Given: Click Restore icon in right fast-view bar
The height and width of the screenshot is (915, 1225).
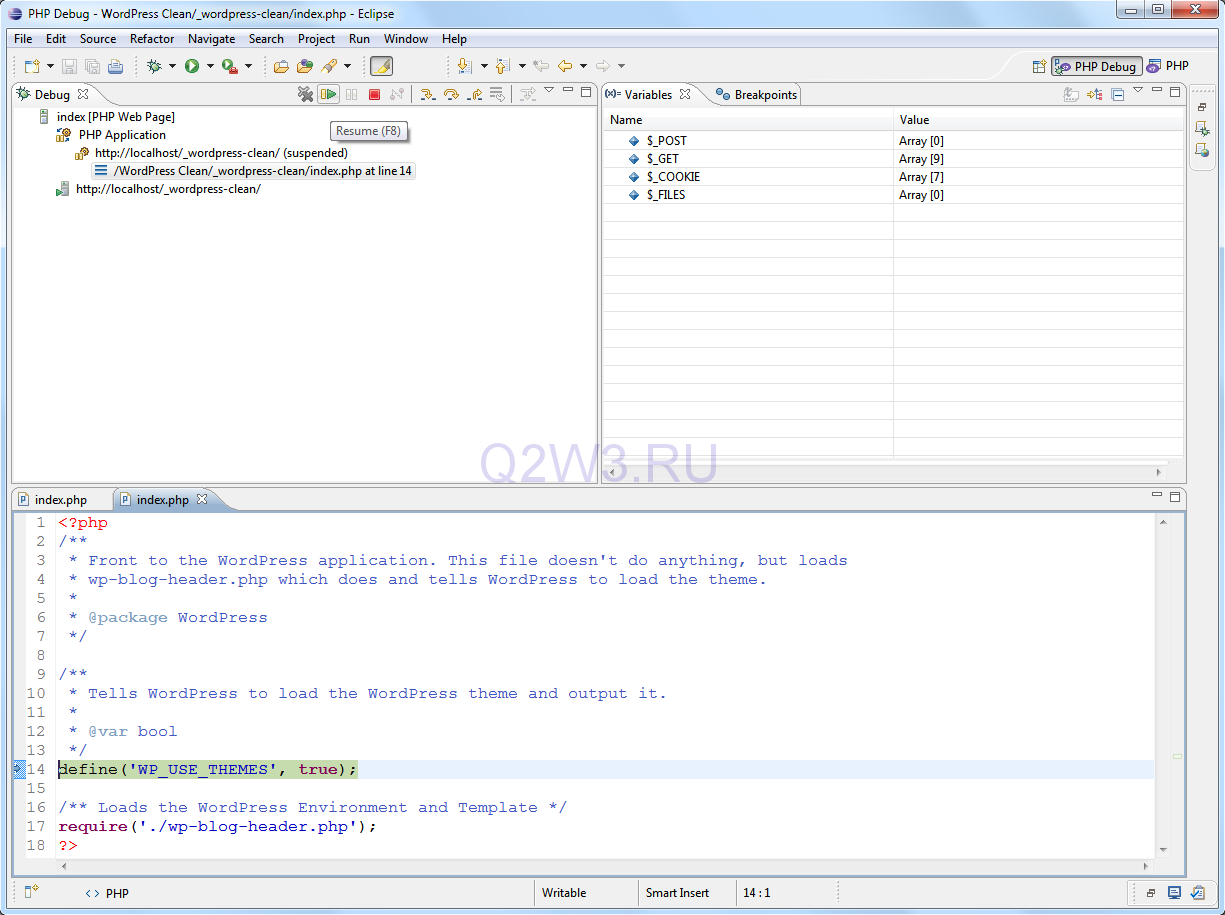Looking at the screenshot, I should [x=1201, y=107].
